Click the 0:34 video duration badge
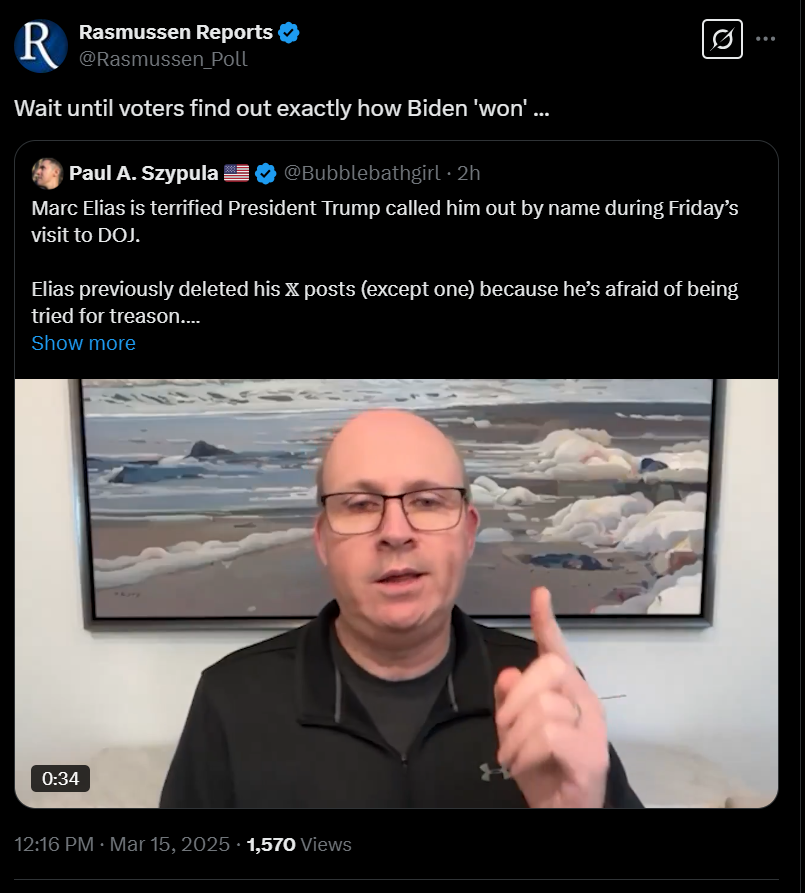The height and width of the screenshot is (893, 805). pos(60,779)
